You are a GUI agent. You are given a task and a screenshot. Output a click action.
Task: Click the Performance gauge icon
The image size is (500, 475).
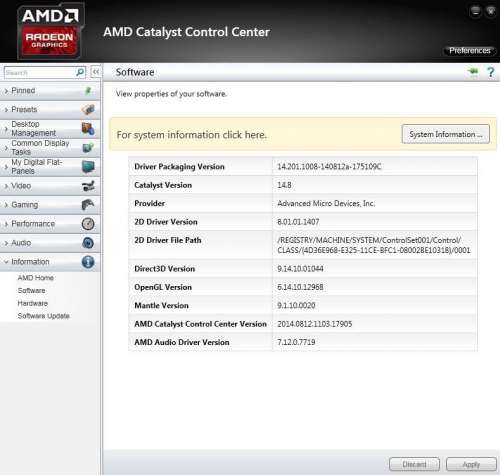[x=88, y=224]
